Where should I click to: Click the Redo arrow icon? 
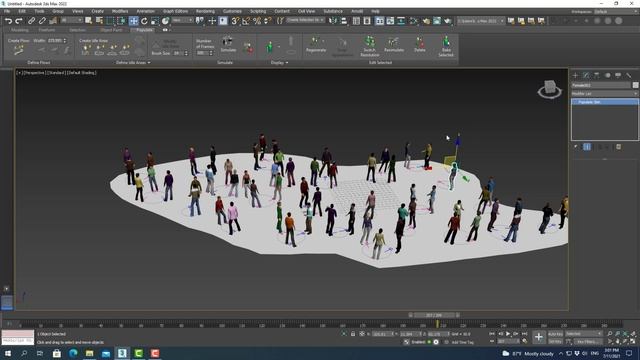click(19, 21)
